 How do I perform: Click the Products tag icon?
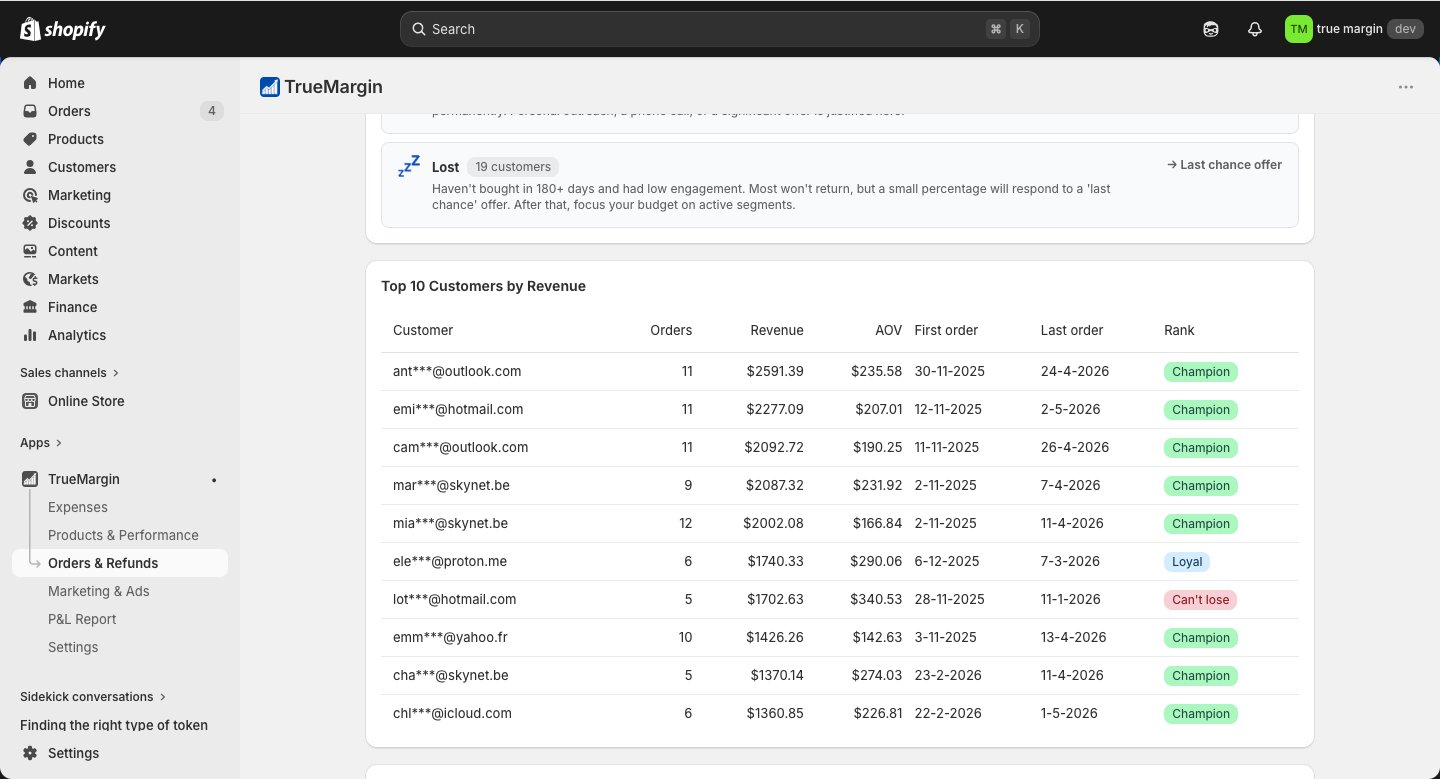[30, 139]
